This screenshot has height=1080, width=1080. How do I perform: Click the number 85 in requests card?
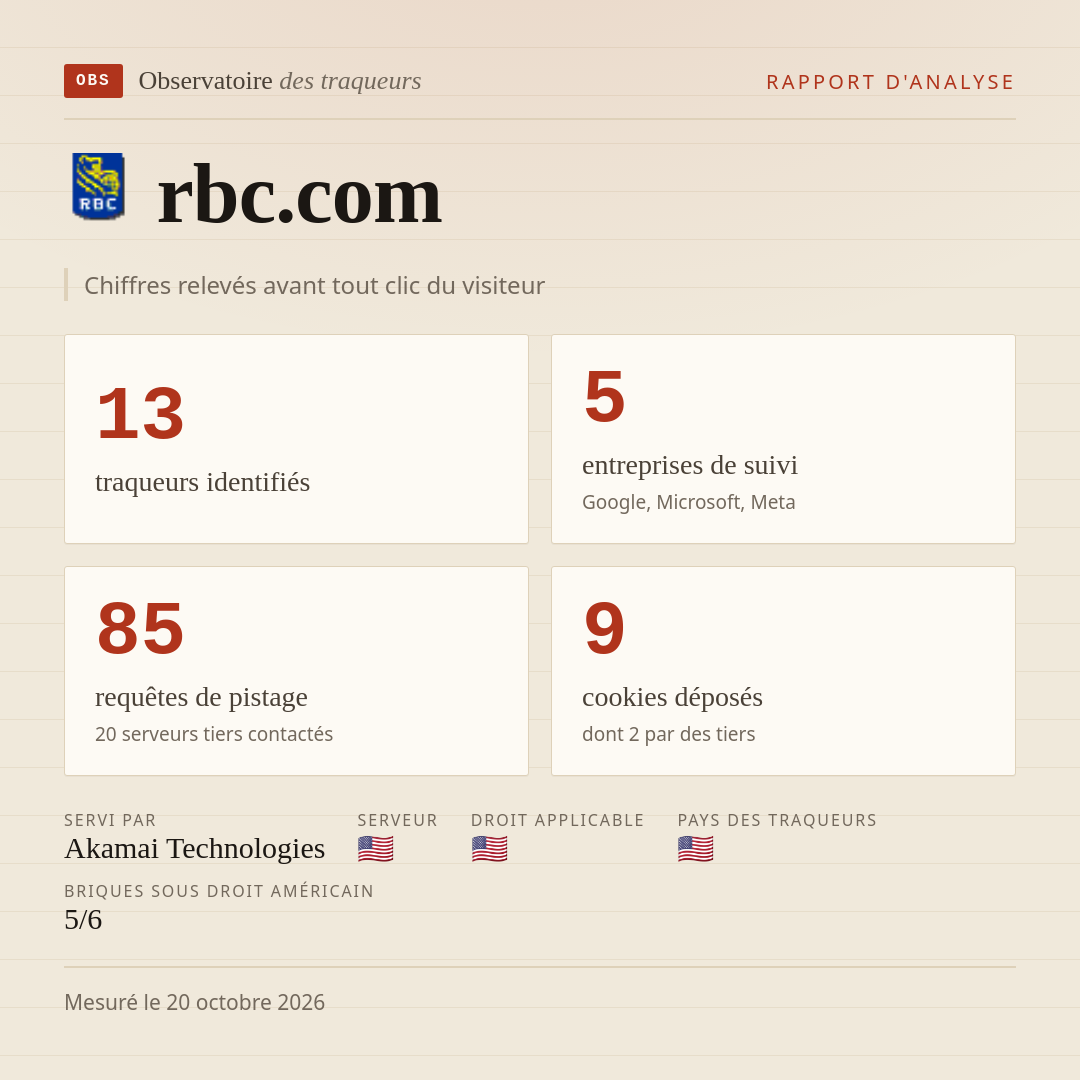point(141,628)
